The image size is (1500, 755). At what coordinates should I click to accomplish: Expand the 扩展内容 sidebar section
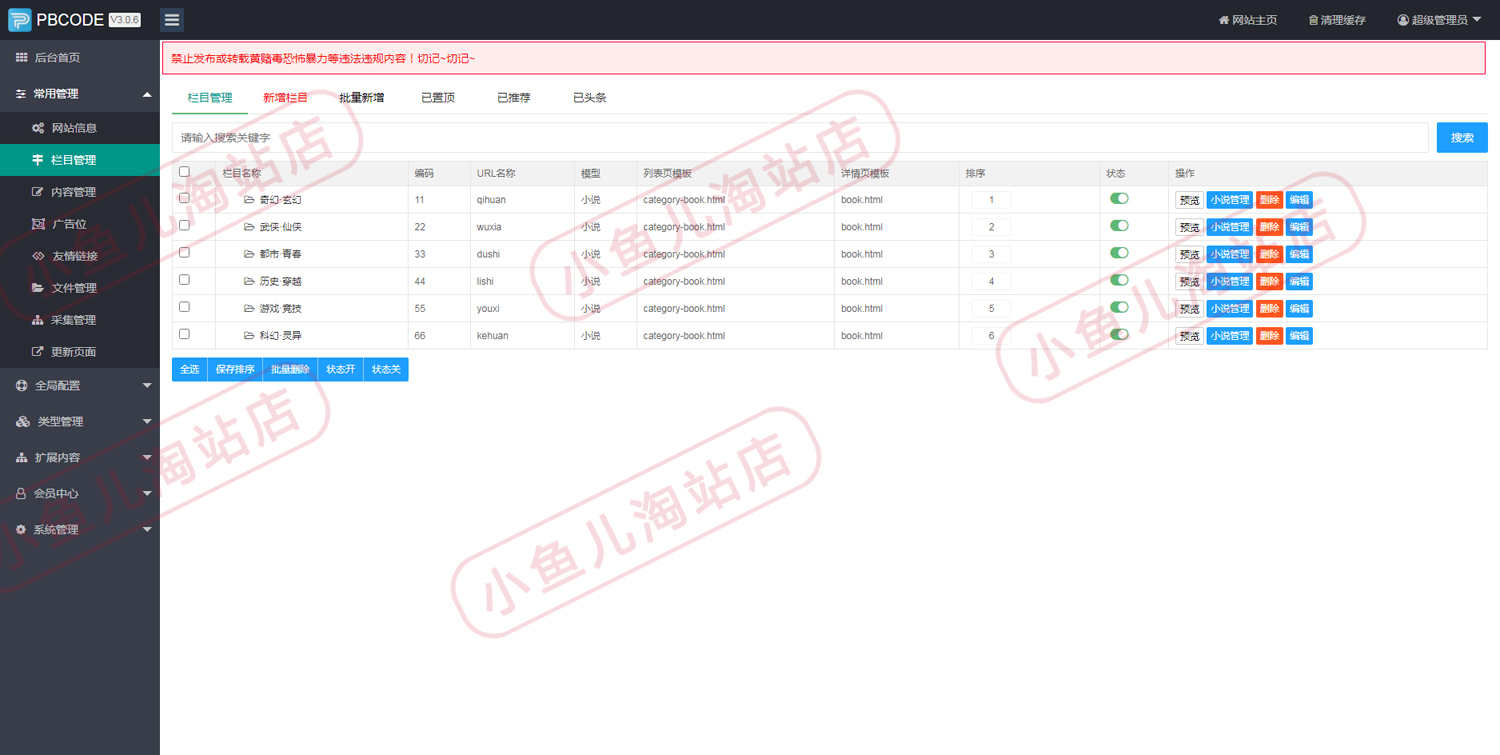(80, 457)
